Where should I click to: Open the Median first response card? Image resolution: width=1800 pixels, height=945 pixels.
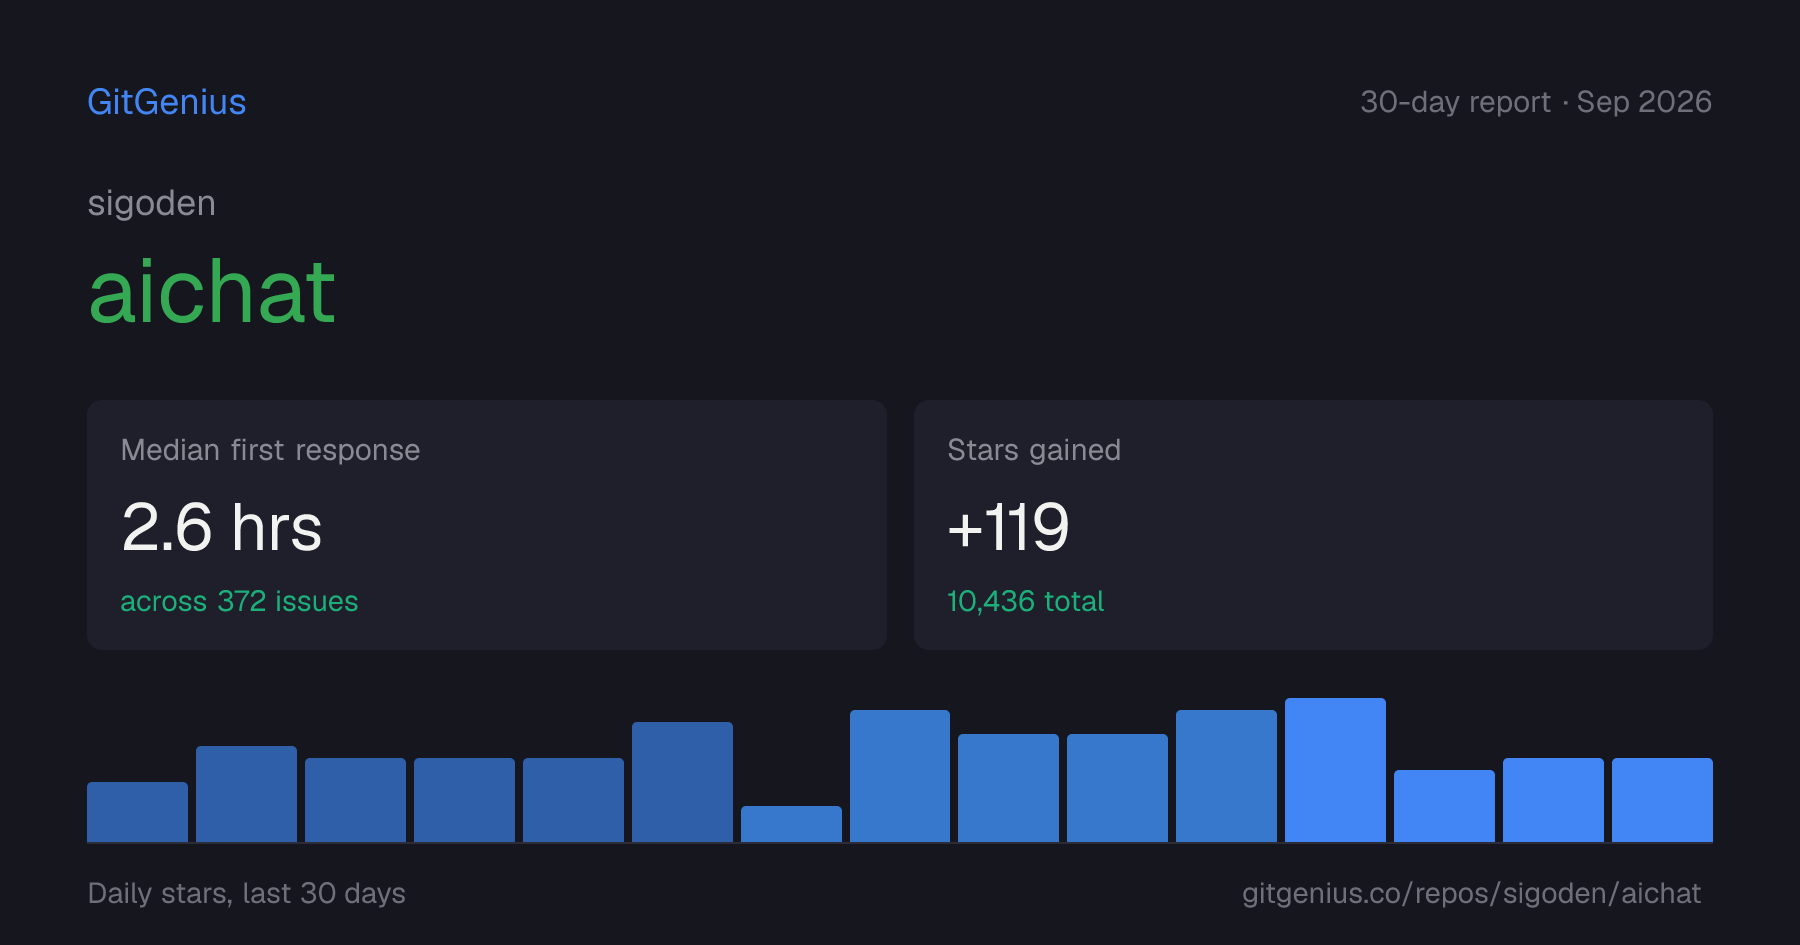pyautogui.click(x=487, y=525)
